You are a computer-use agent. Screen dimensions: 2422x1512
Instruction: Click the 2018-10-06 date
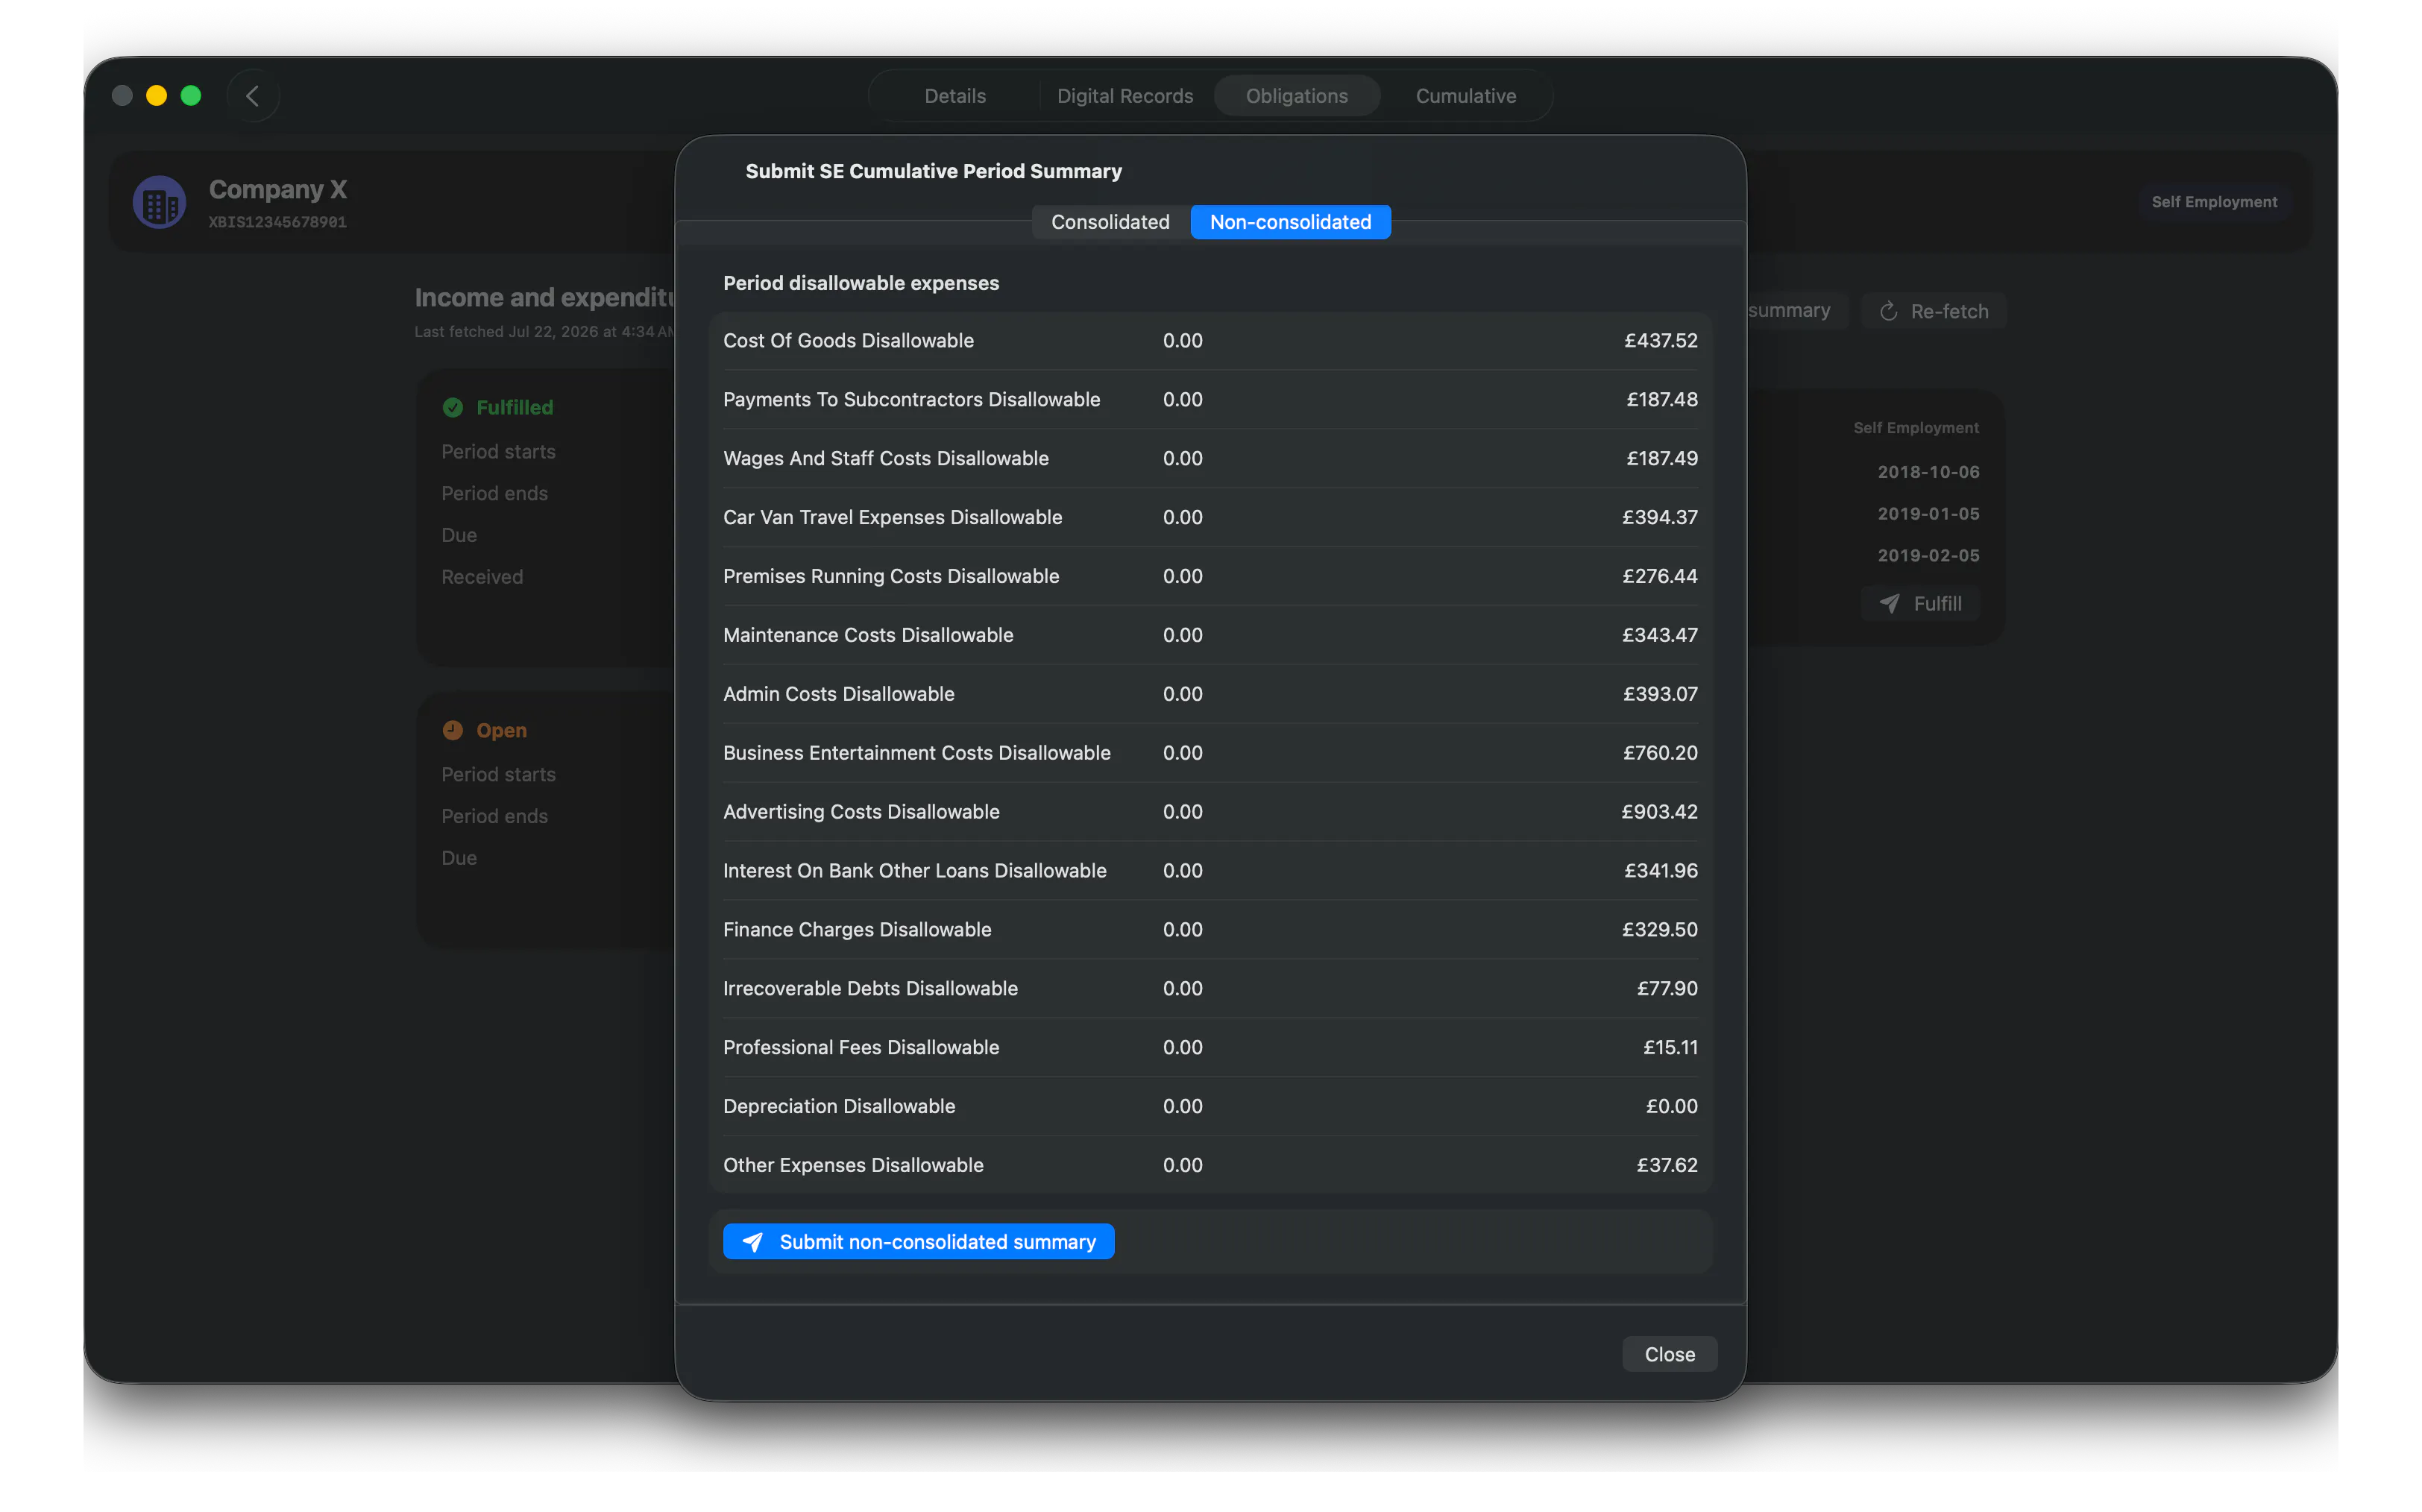pos(1927,472)
